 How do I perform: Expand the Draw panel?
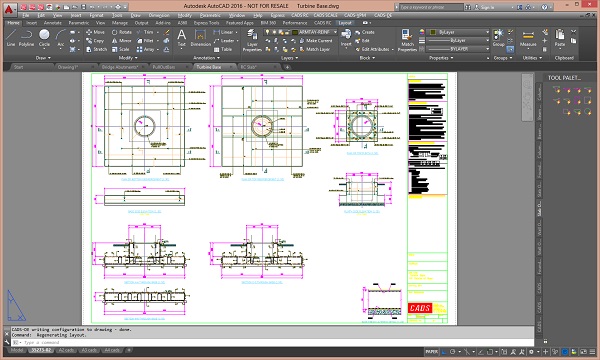pos(43,58)
